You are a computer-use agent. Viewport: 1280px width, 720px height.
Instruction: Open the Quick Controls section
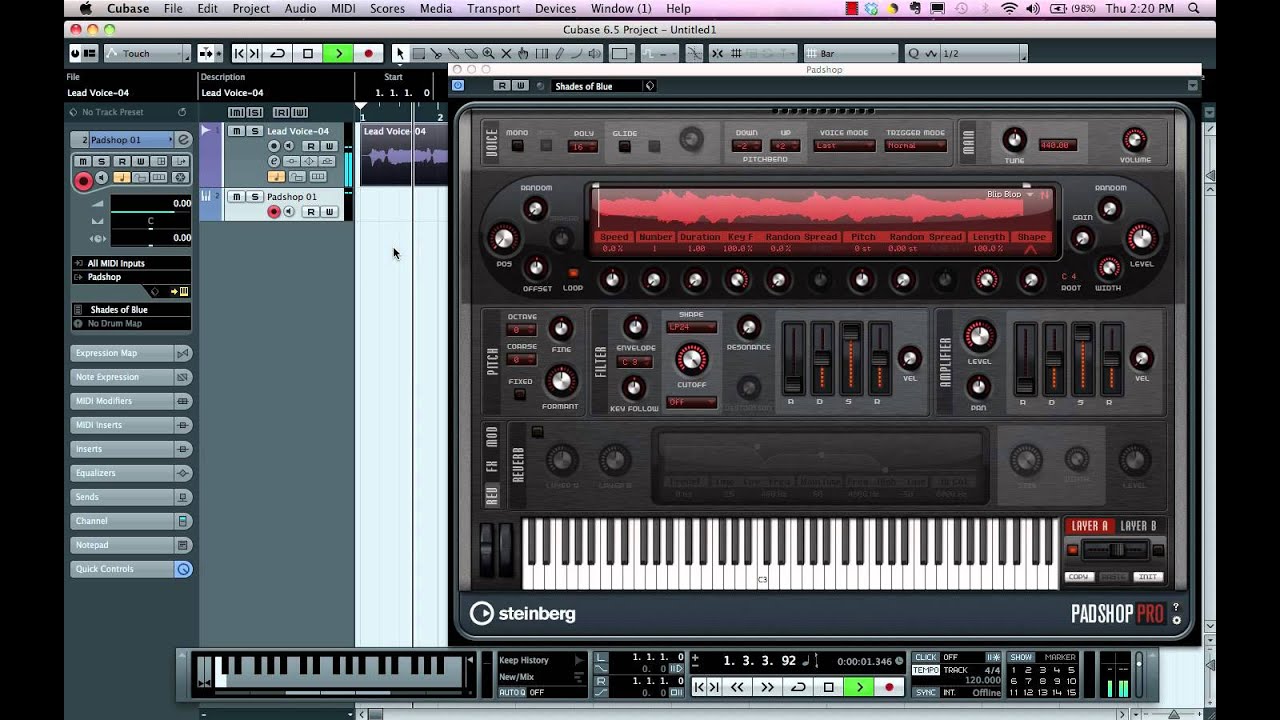click(130, 569)
